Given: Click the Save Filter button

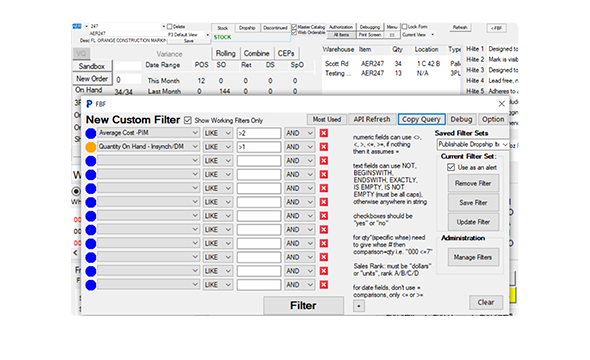Looking at the screenshot, I should click(x=473, y=203).
